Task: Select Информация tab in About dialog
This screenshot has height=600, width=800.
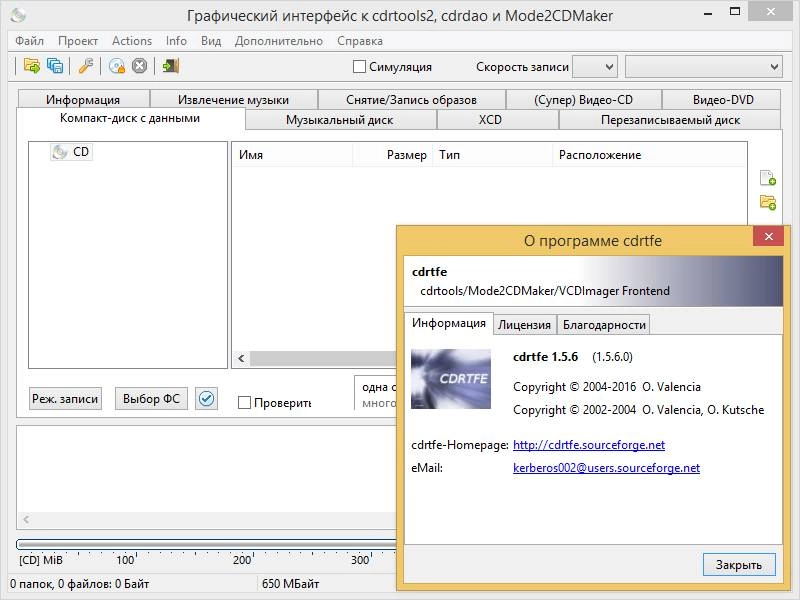Action: tap(449, 323)
